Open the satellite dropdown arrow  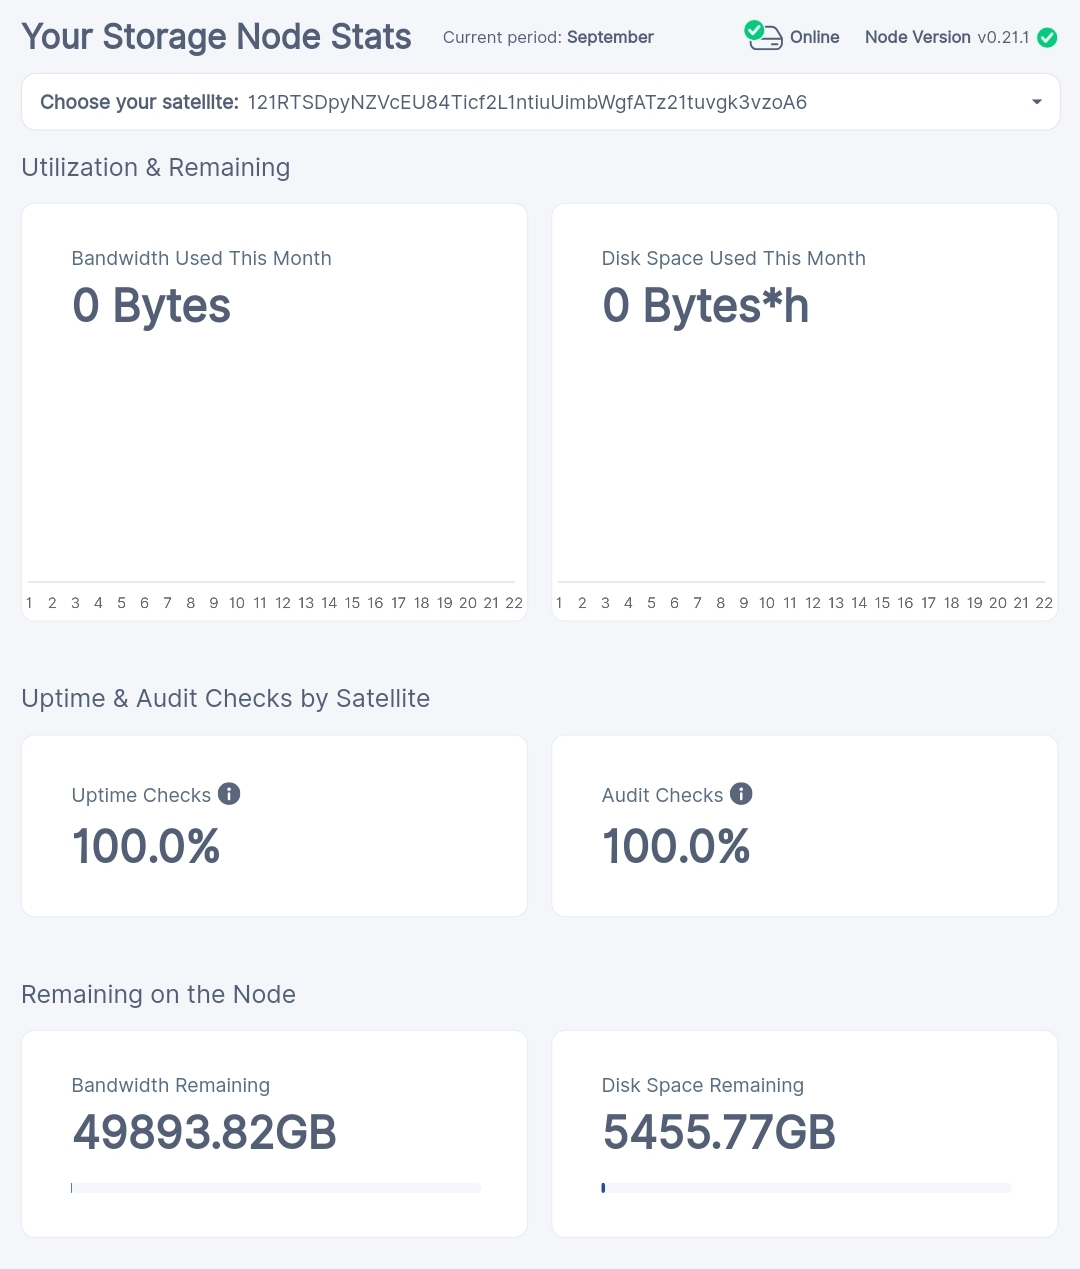(1037, 102)
